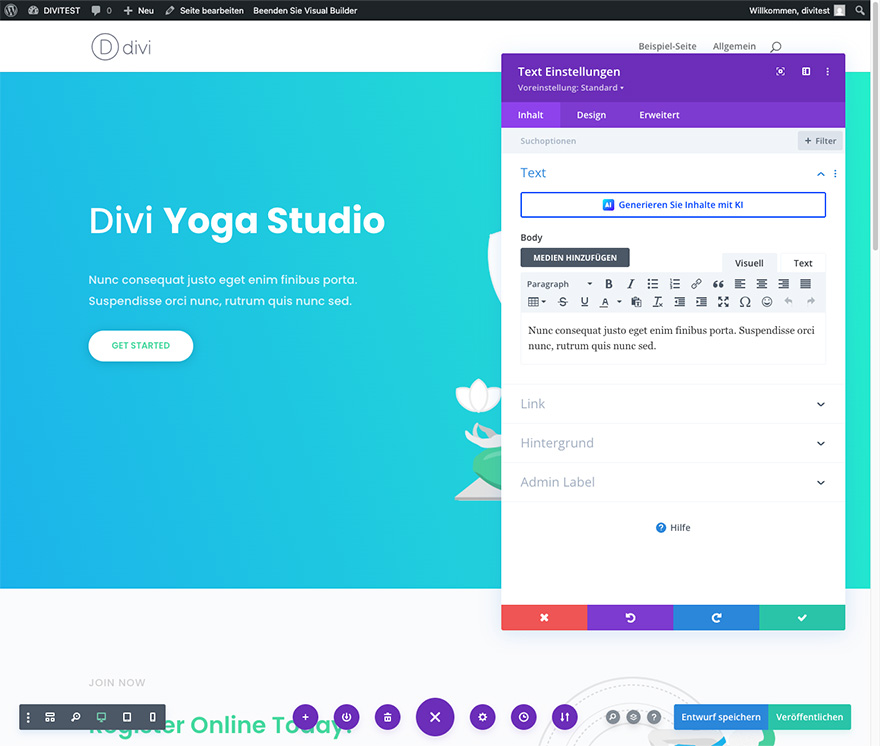Open the Paragraph format dropdown
Screen dimensions: 880x746
(560, 284)
